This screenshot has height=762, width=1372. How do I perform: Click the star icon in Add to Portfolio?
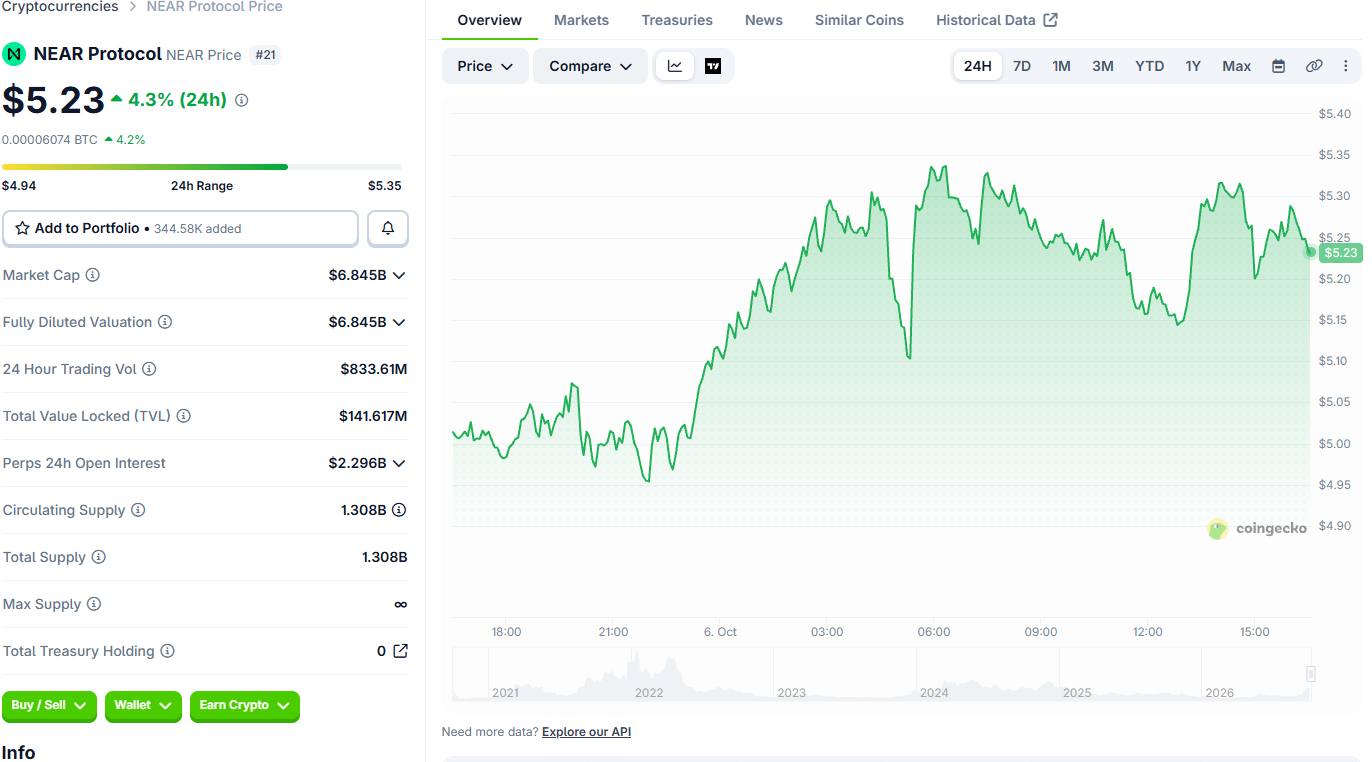[22, 228]
